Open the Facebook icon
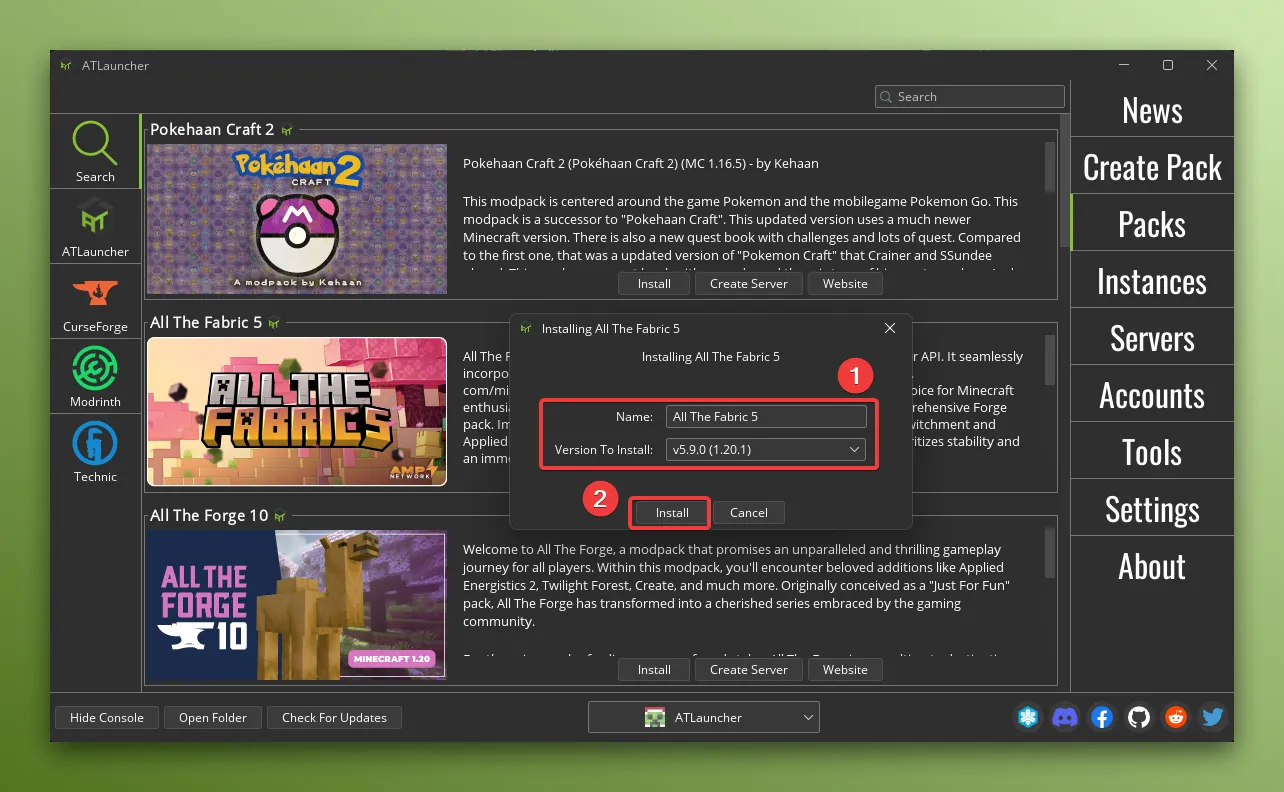Image resolution: width=1284 pixels, height=792 pixels. [x=1102, y=717]
